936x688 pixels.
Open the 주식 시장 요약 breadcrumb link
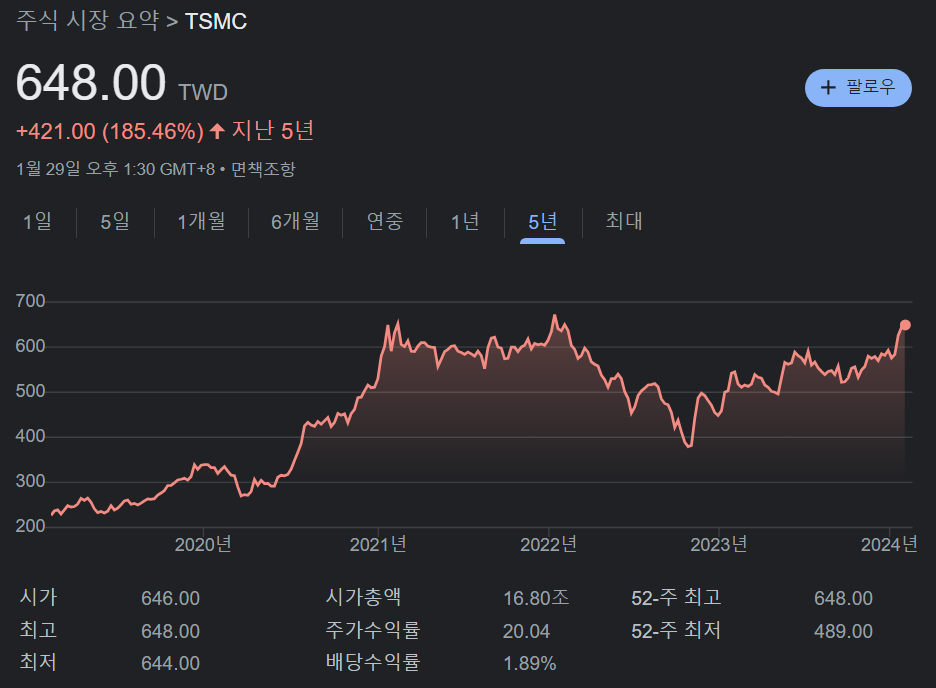(x=88, y=21)
